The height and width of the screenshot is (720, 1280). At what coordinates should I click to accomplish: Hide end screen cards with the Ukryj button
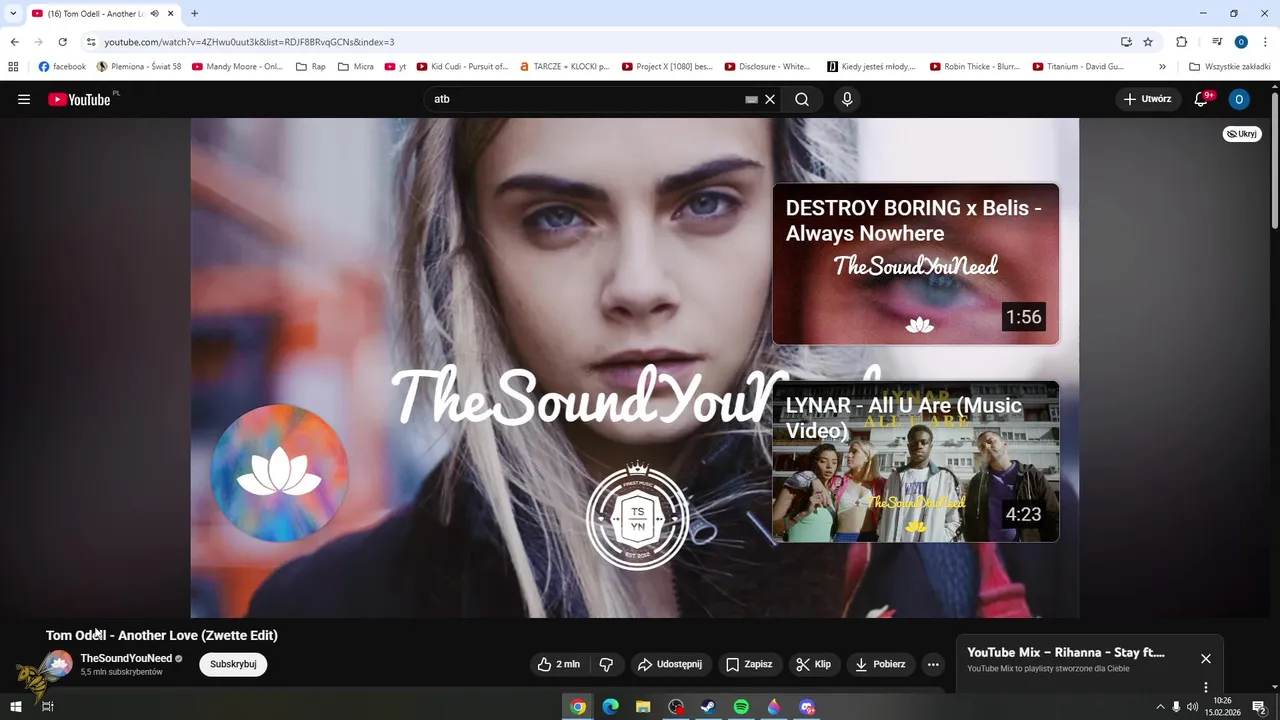coord(1241,134)
